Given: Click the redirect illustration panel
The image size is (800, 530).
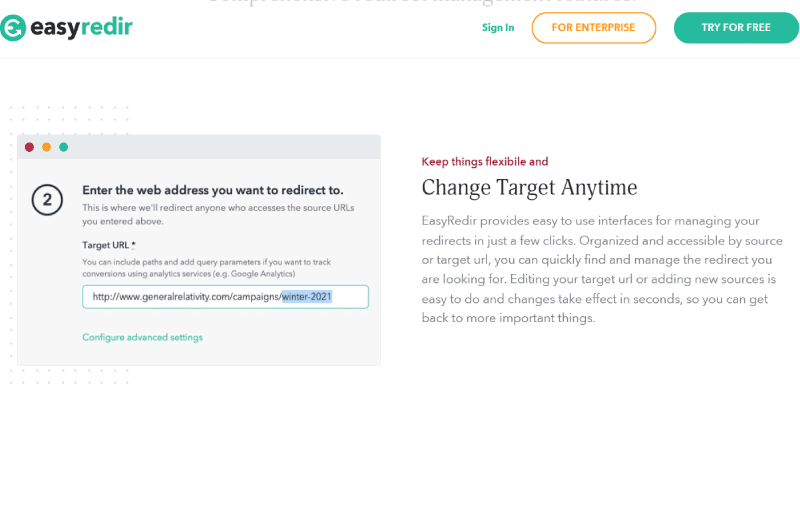Looking at the screenshot, I should 199,250.
